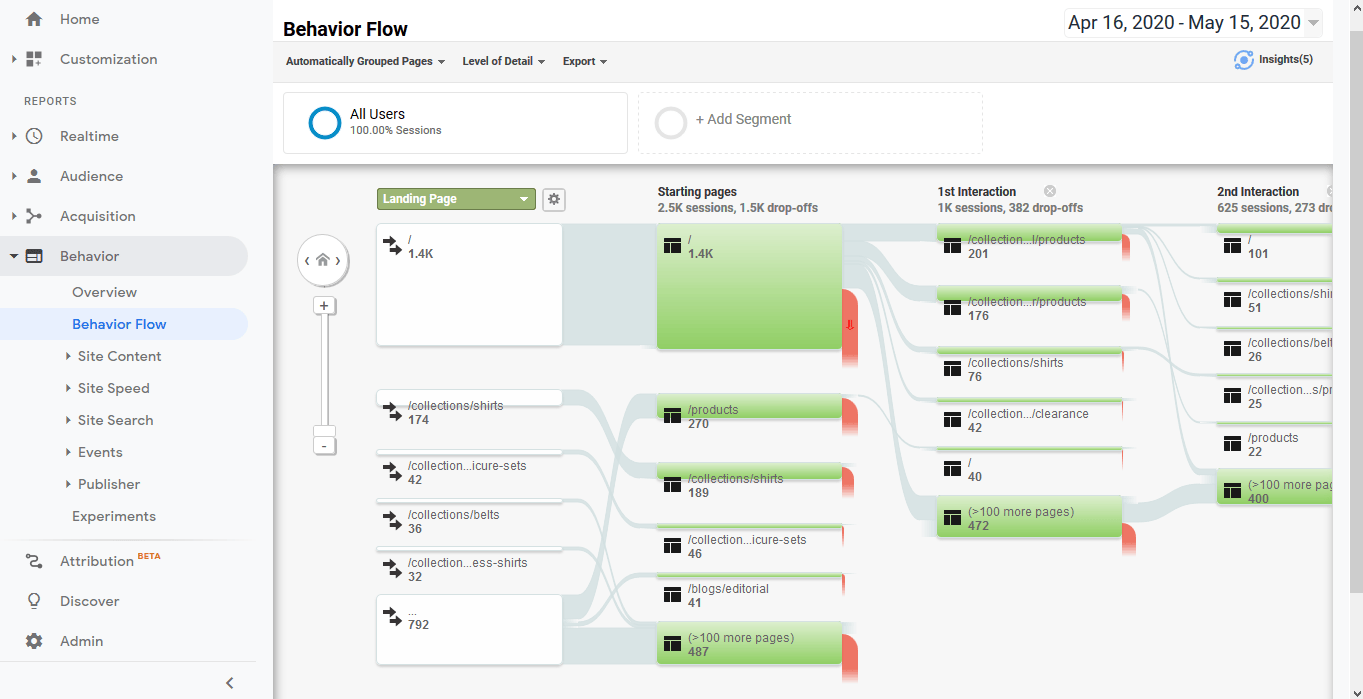
Task: Zoom in with the plus button
Action: pos(323,306)
